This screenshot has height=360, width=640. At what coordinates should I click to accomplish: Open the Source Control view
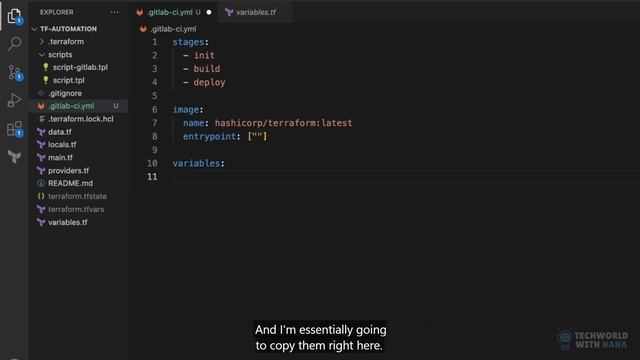tap(14, 72)
